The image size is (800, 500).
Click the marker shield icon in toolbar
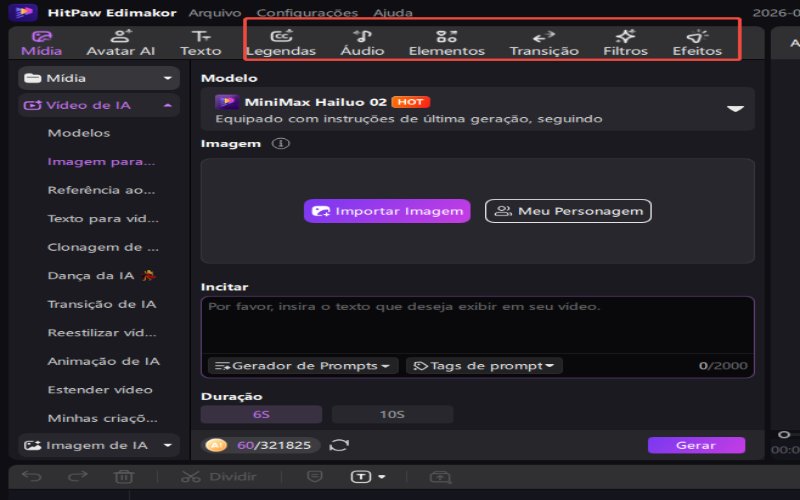pos(314,477)
